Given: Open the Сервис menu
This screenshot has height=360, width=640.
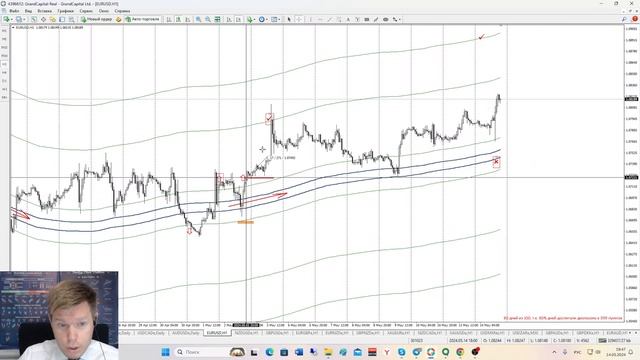Looking at the screenshot, I should [86, 11].
